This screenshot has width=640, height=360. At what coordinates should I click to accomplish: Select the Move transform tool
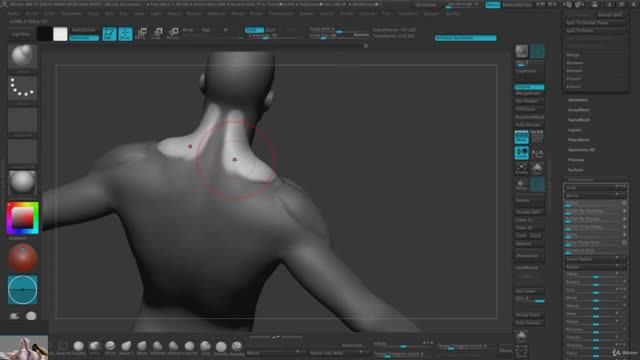[x=141, y=33]
